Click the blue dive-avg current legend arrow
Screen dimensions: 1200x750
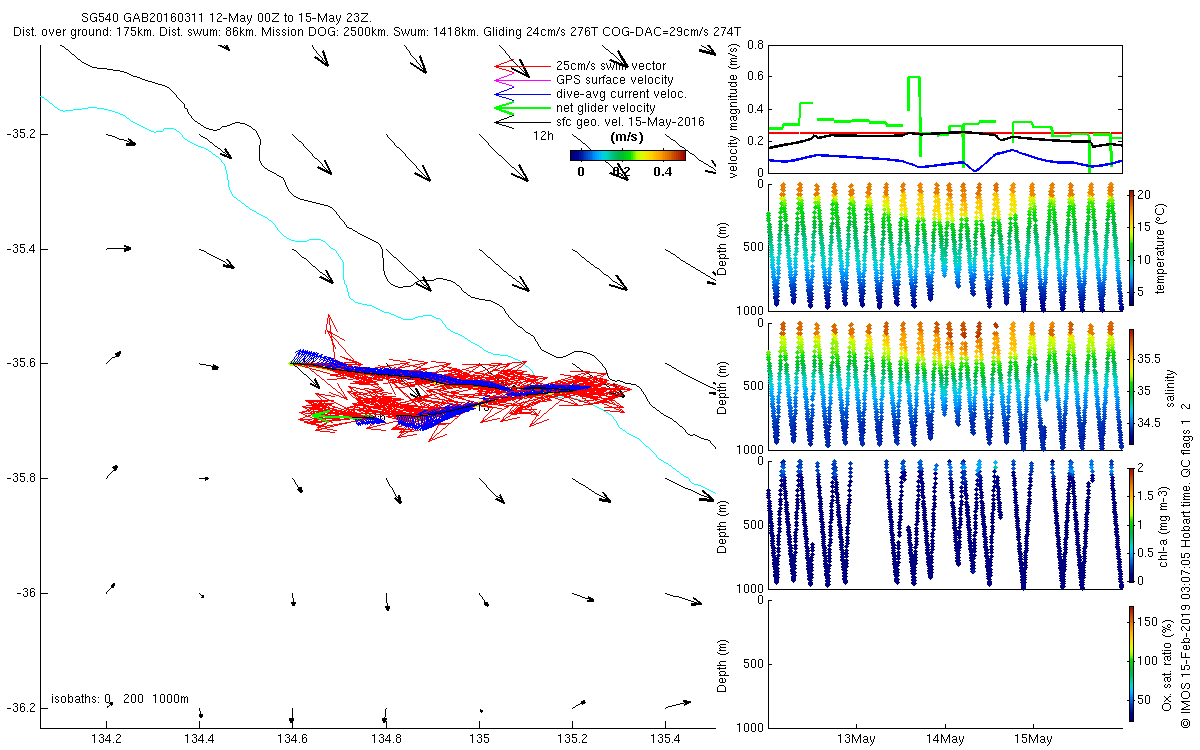[518, 94]
